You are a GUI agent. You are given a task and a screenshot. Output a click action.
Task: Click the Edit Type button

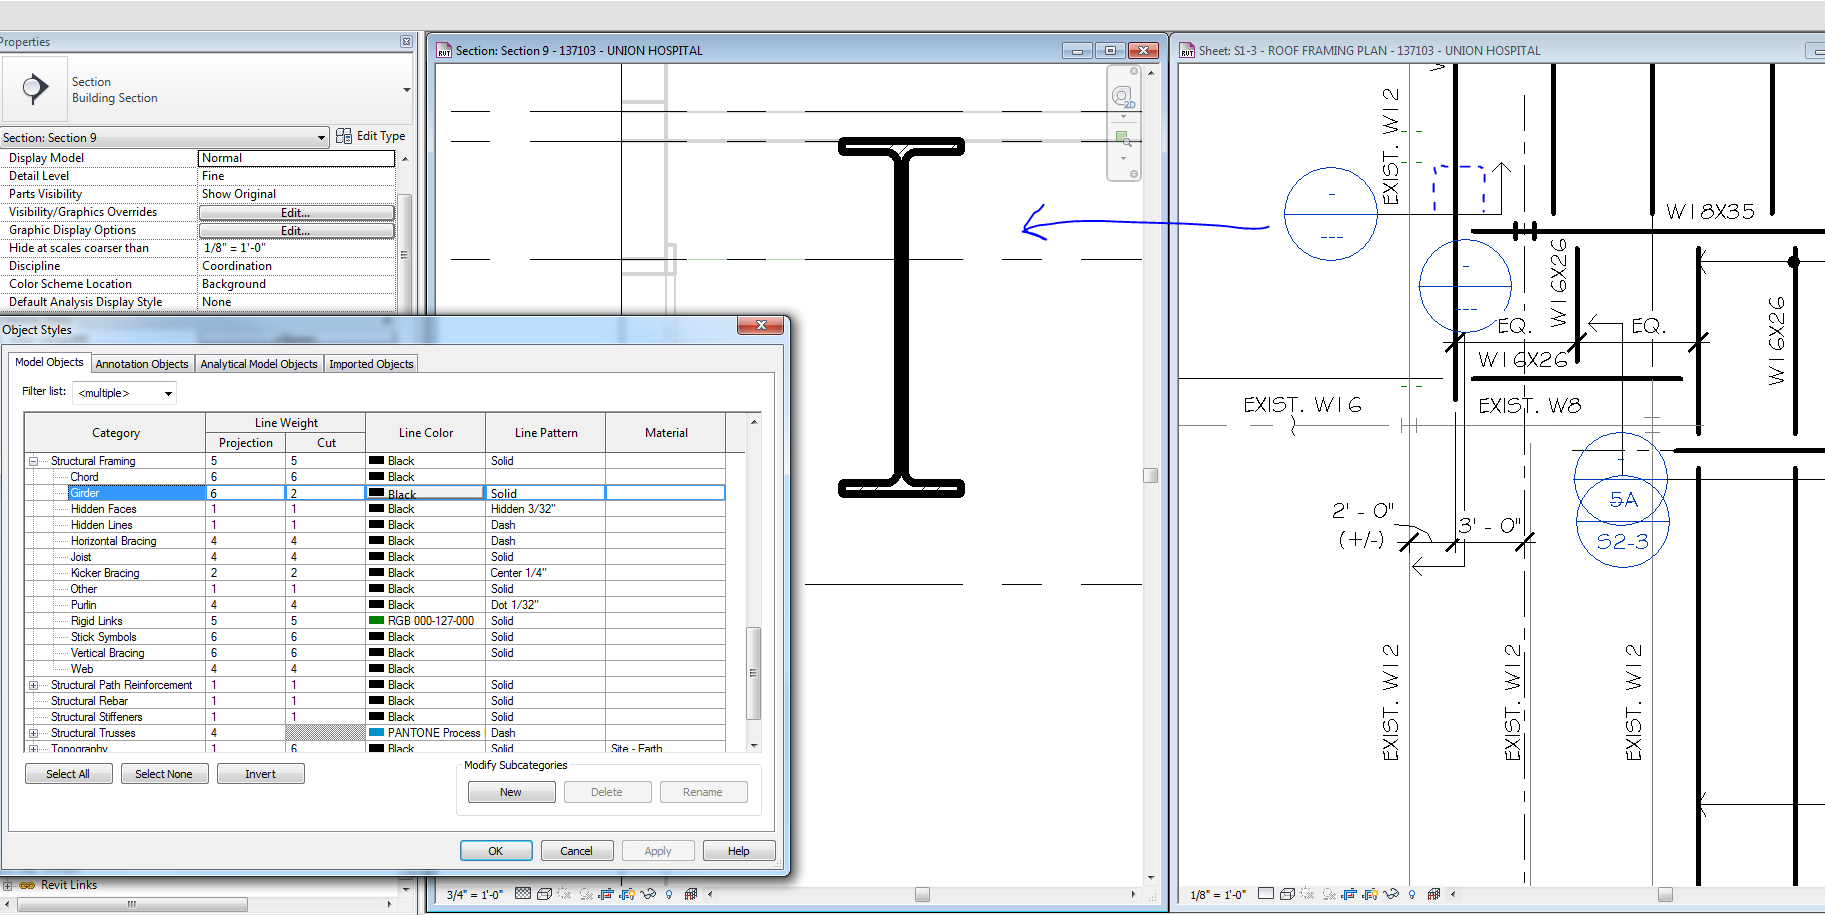tap(370, 136)
